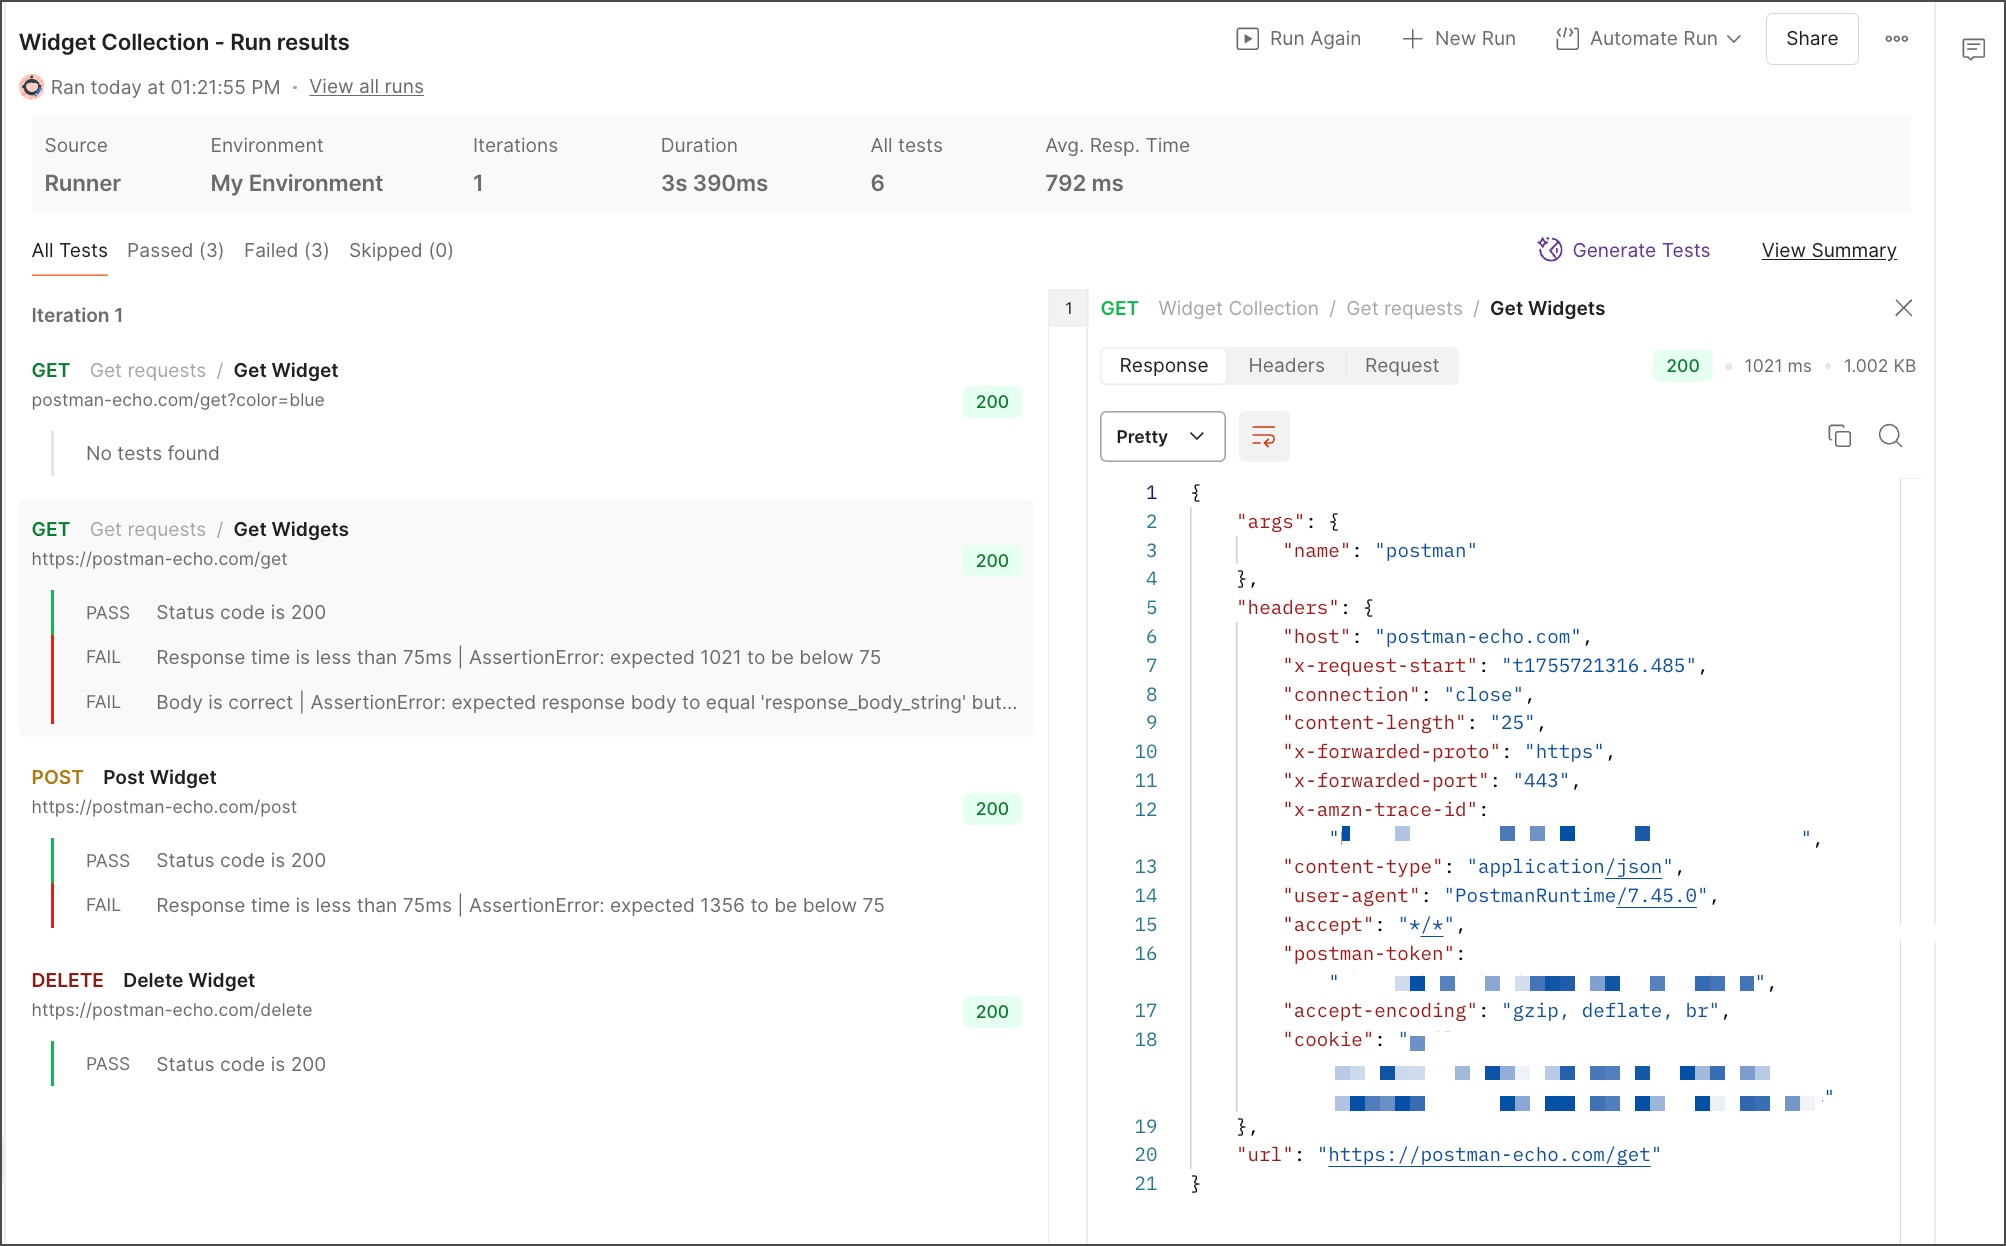Click the My Environment value
This screenshot has width=2006, height=1246.
click(x=296, y=183)
